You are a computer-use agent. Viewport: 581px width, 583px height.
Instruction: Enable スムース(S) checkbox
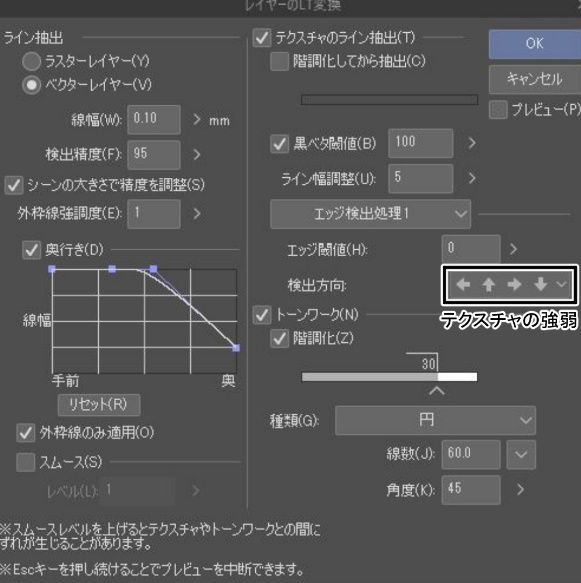26,462
